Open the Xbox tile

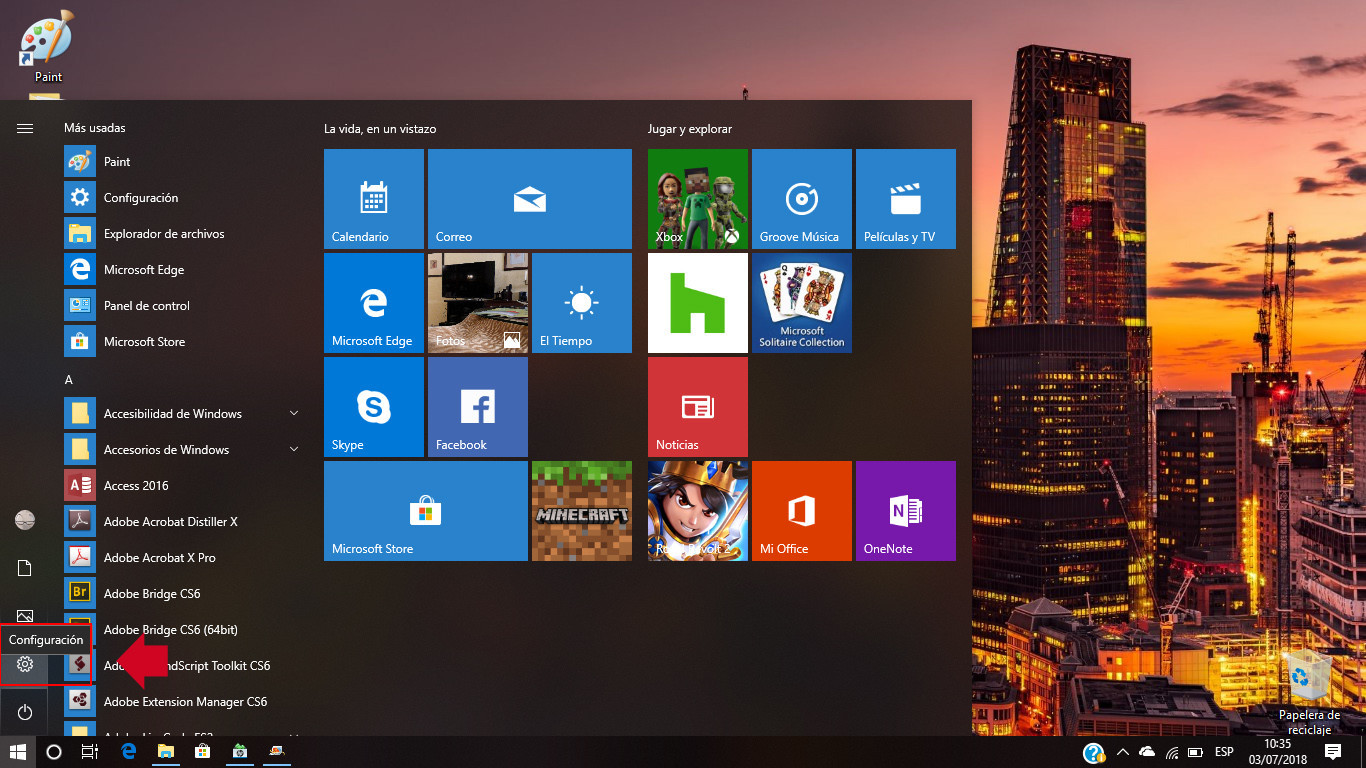[697, 198]
